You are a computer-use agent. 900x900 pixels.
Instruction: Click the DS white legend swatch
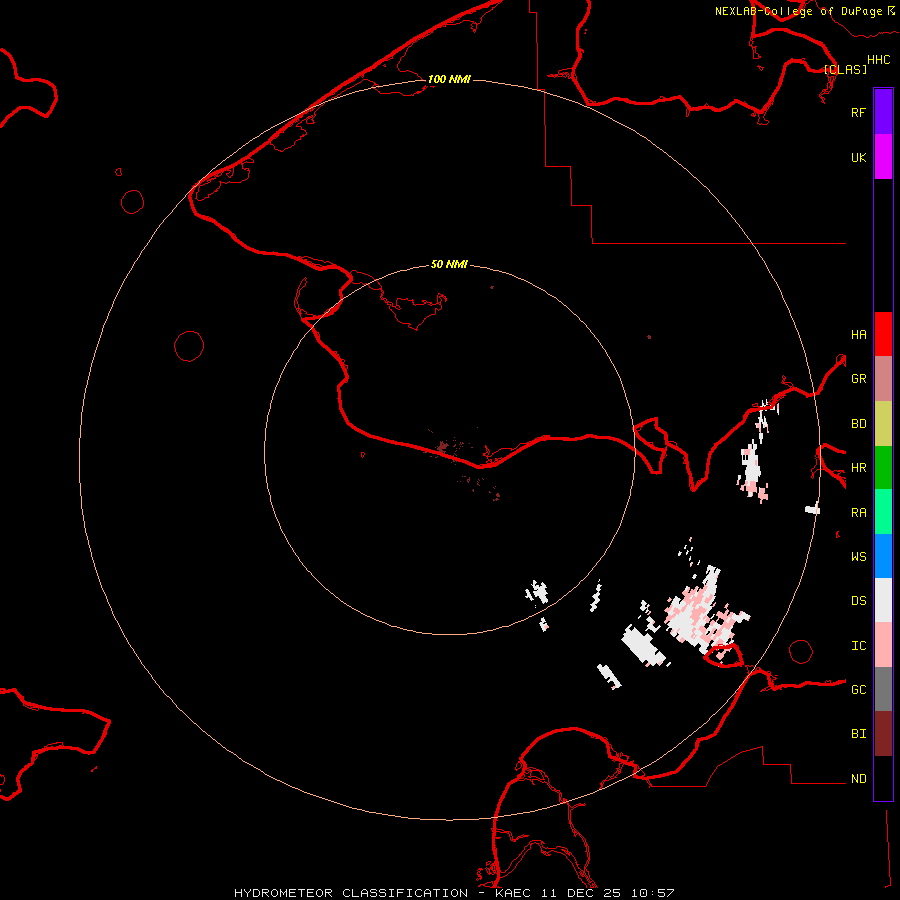click(x=883, y=600)
